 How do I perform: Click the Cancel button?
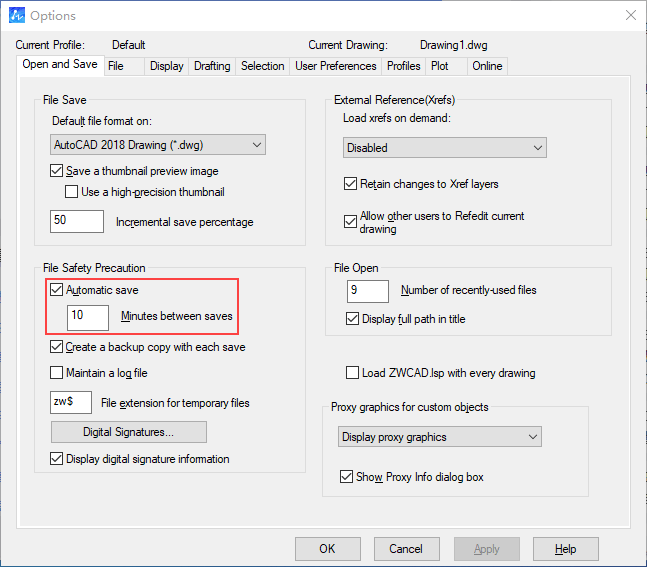[406, 549]
